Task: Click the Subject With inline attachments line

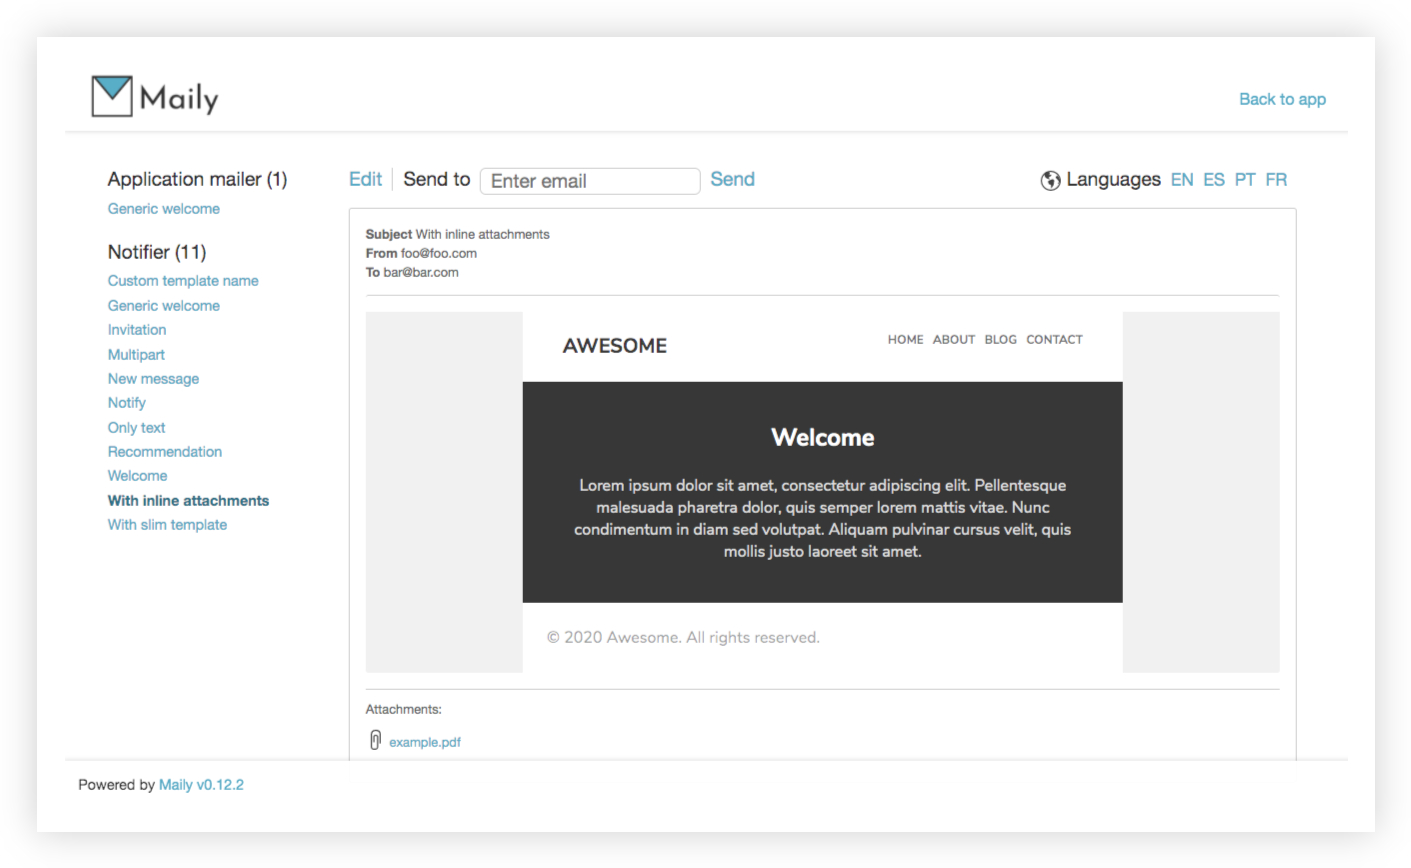Action: pyautogui.click(x=457, y=234)
